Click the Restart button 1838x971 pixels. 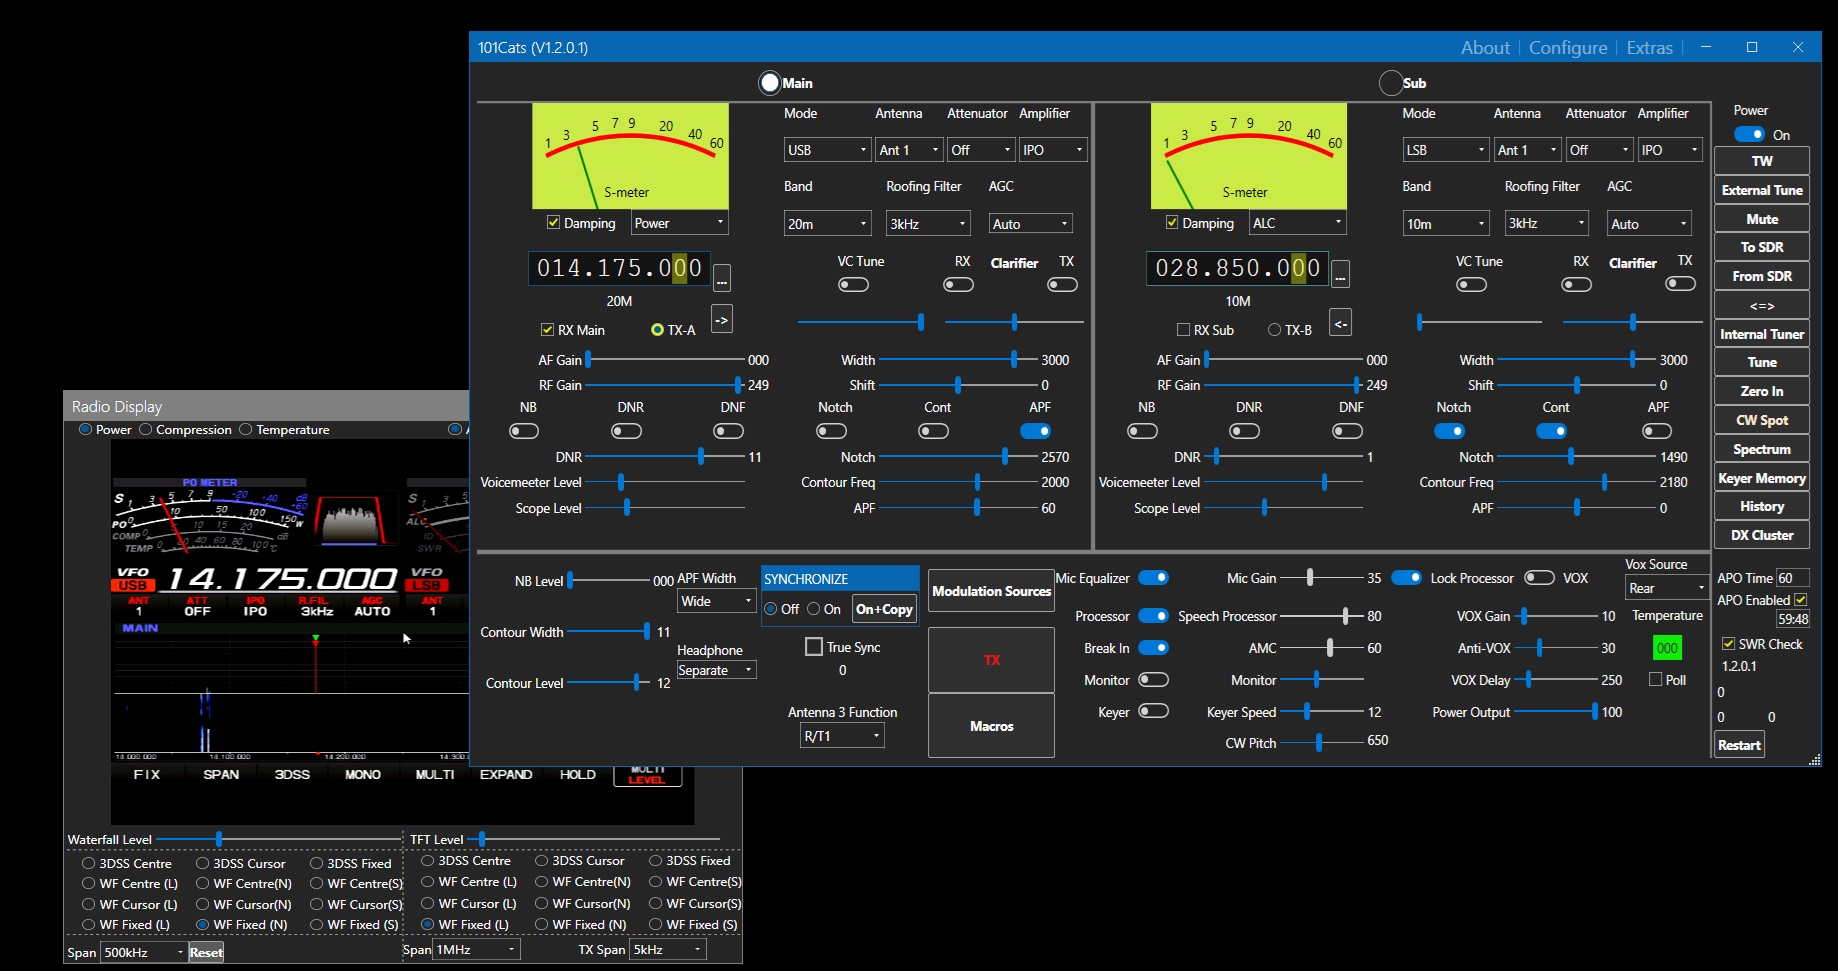tap(1739, 745)
